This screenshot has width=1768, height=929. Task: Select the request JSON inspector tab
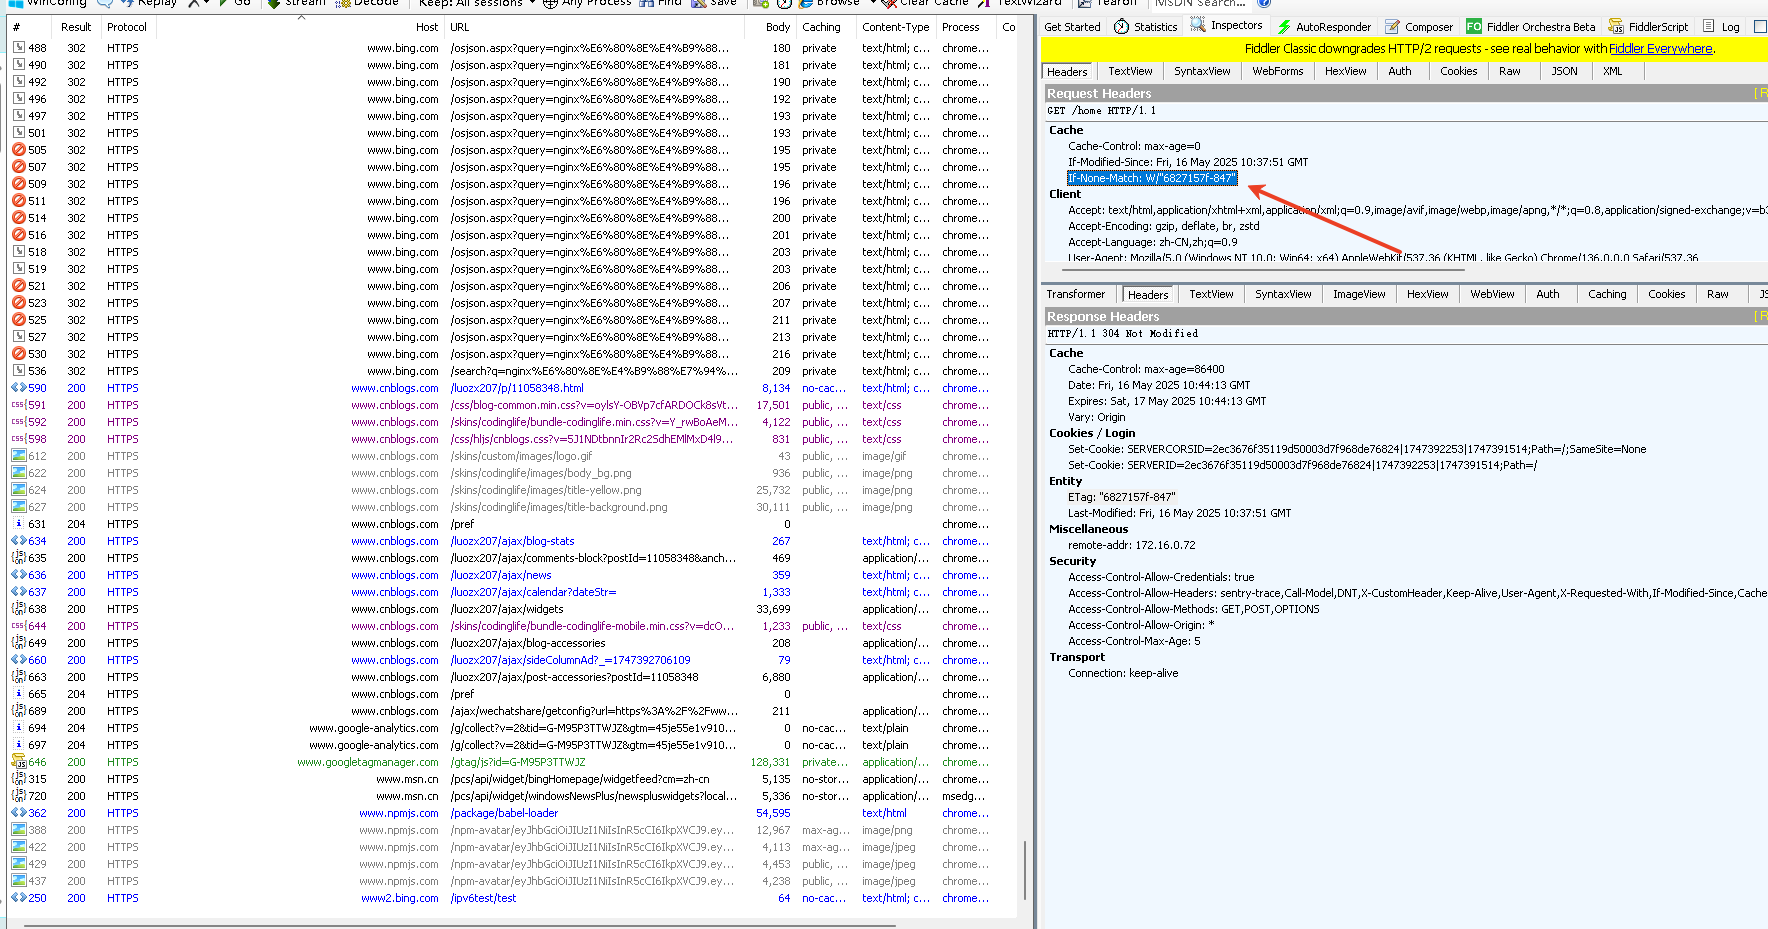(x=1564, y=71)
